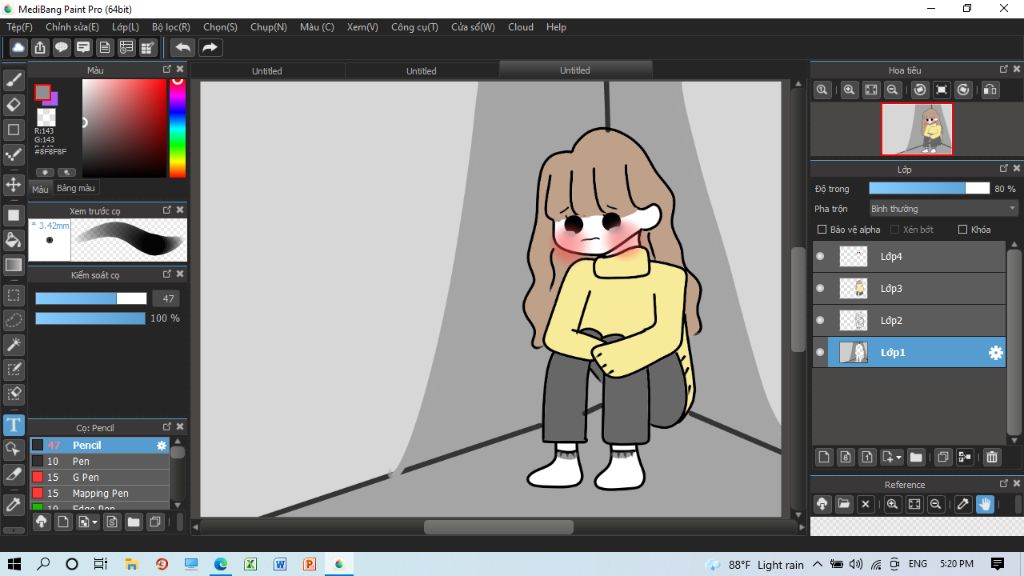Hide layer Lớp1 visibility
This screenshot has width=1024, height=576.
[820, 353]
